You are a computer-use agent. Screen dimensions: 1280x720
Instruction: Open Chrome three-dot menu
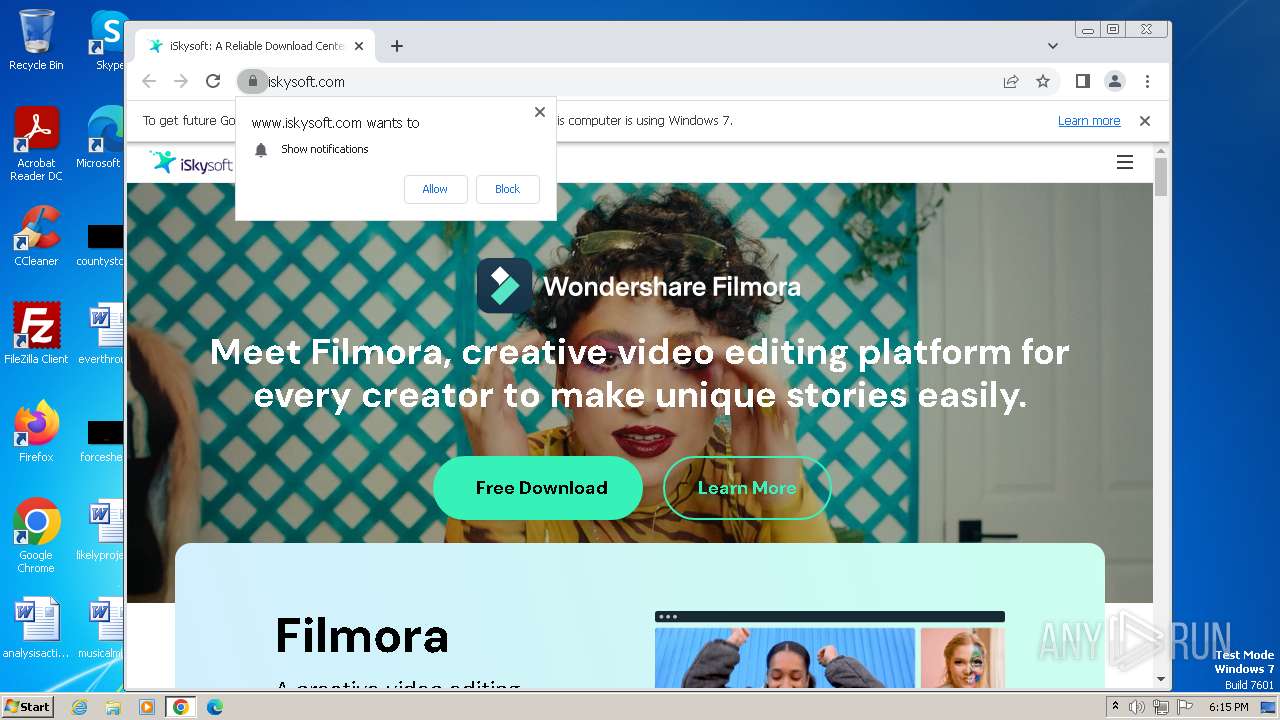coord(1147,81)
